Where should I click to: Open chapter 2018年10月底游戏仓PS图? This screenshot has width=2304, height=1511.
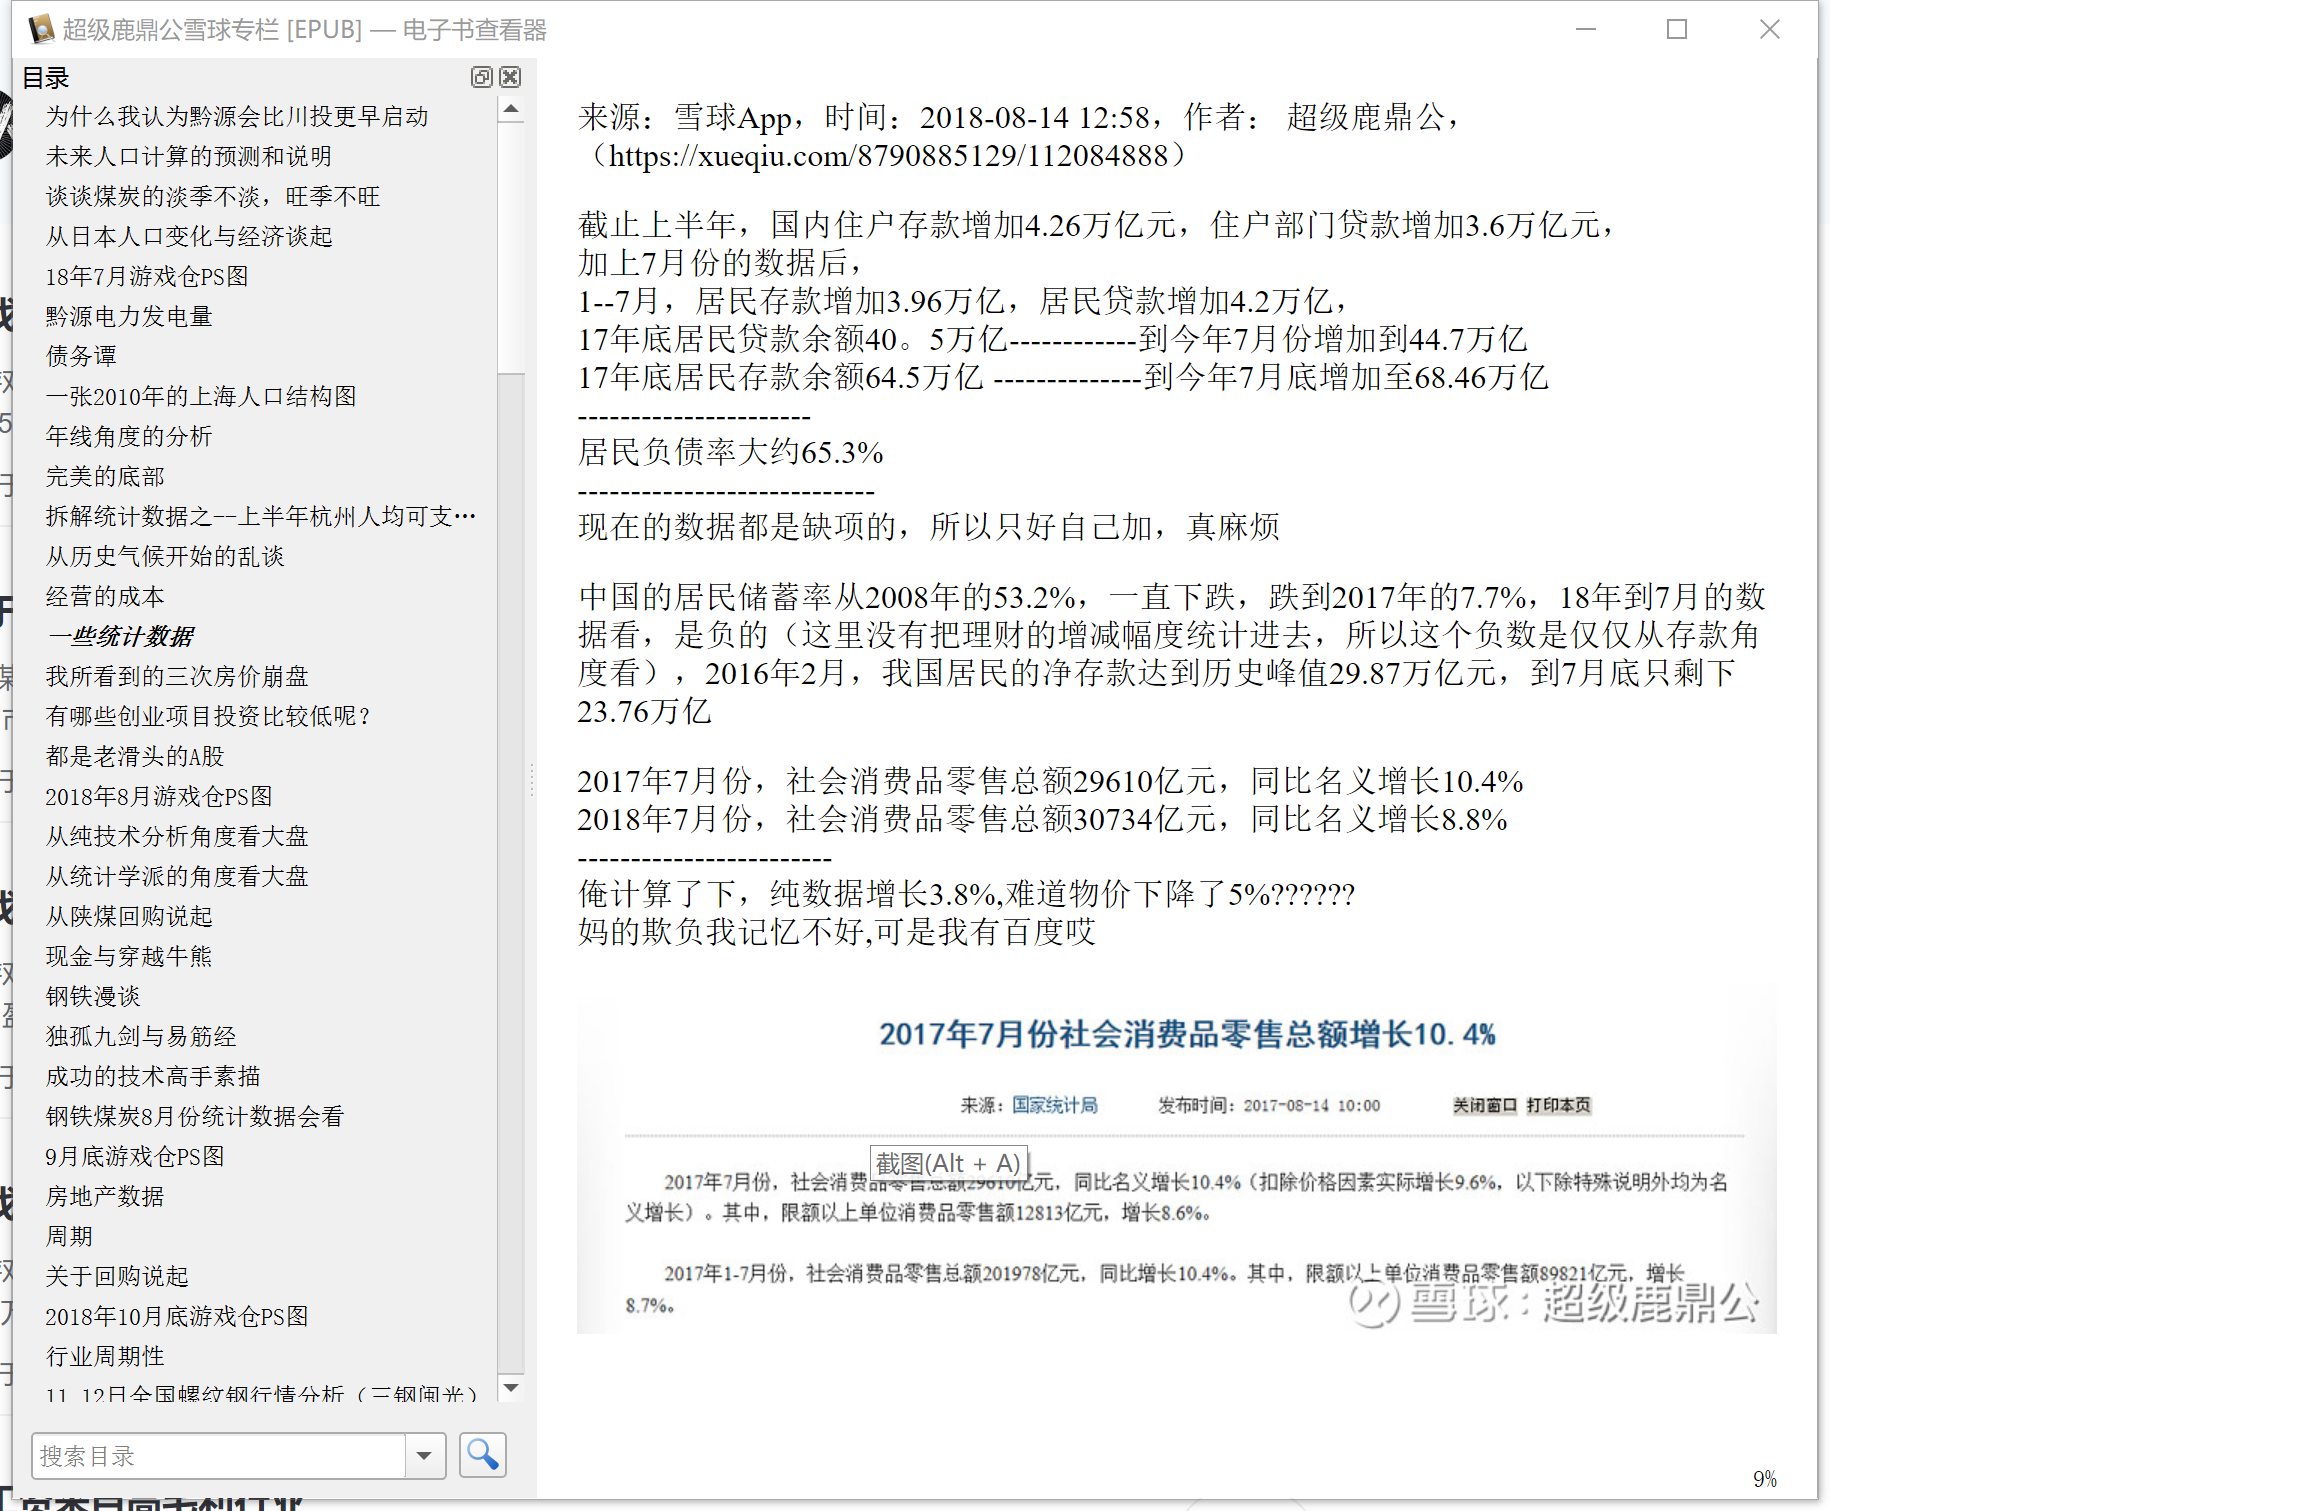pyautogui.click(x=177, y=1316)
